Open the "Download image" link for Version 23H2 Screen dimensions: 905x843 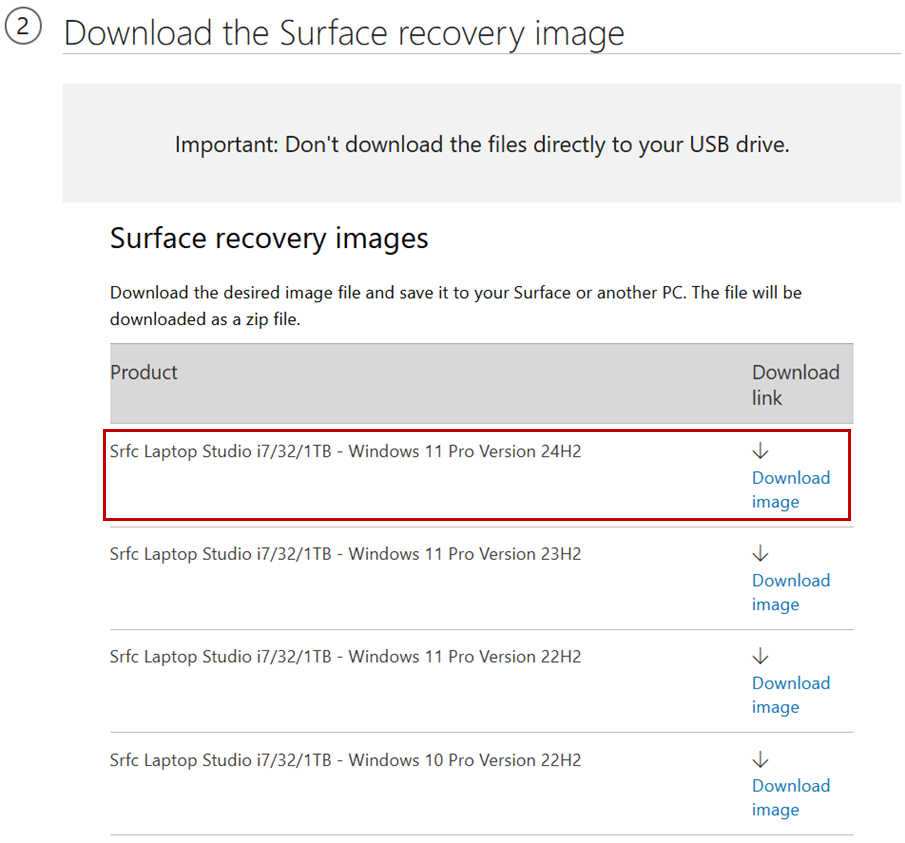[791, 592]
